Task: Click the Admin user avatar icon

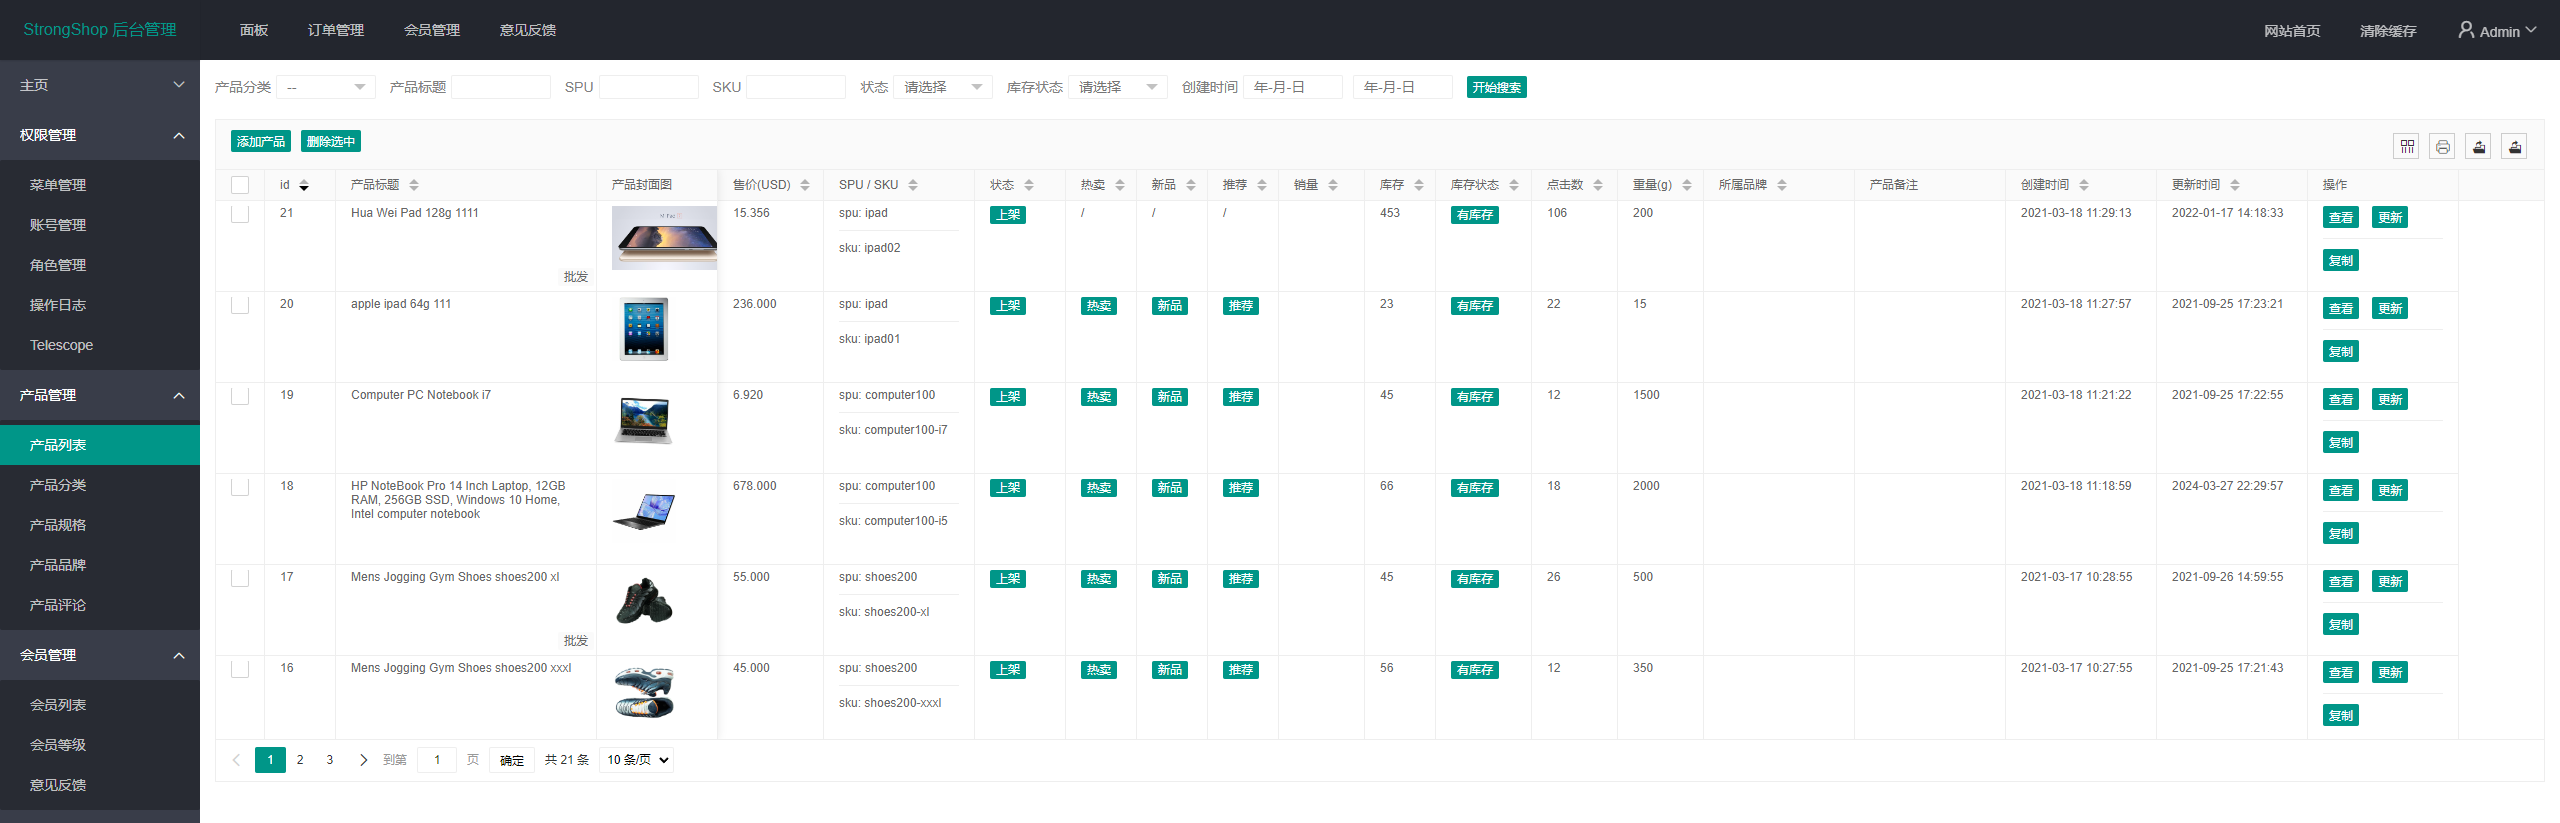Action: (2467, 30)
